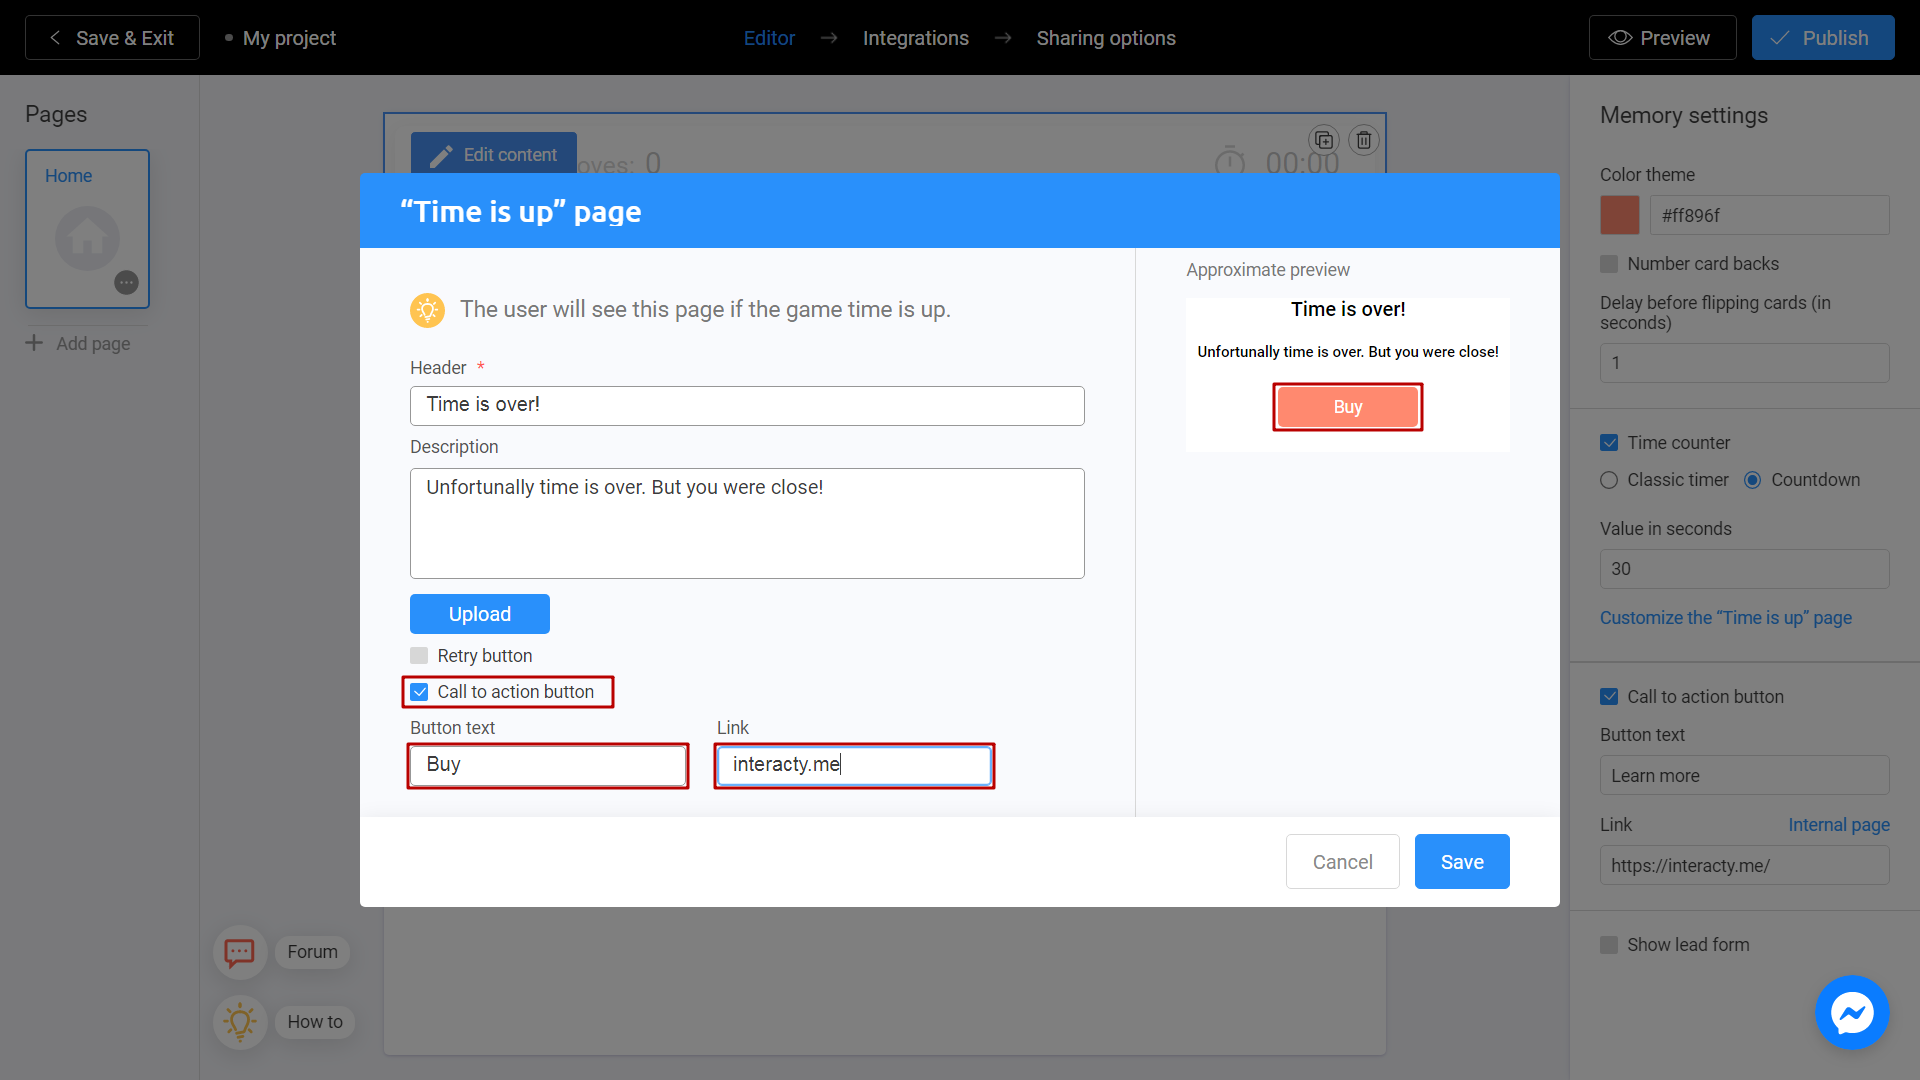Click the chat/forum message icon

coord(240,952)
